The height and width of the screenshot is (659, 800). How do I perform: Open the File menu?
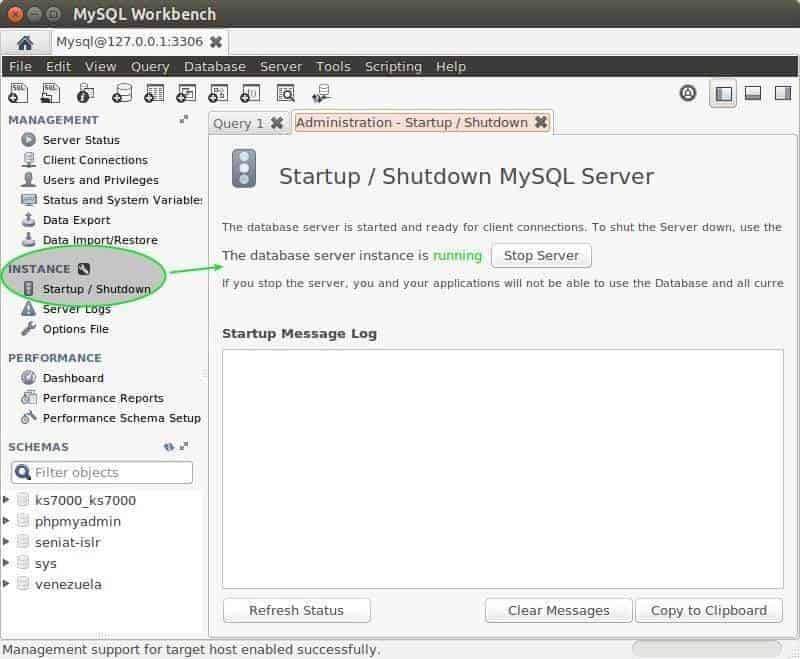[x=20, y=66]
